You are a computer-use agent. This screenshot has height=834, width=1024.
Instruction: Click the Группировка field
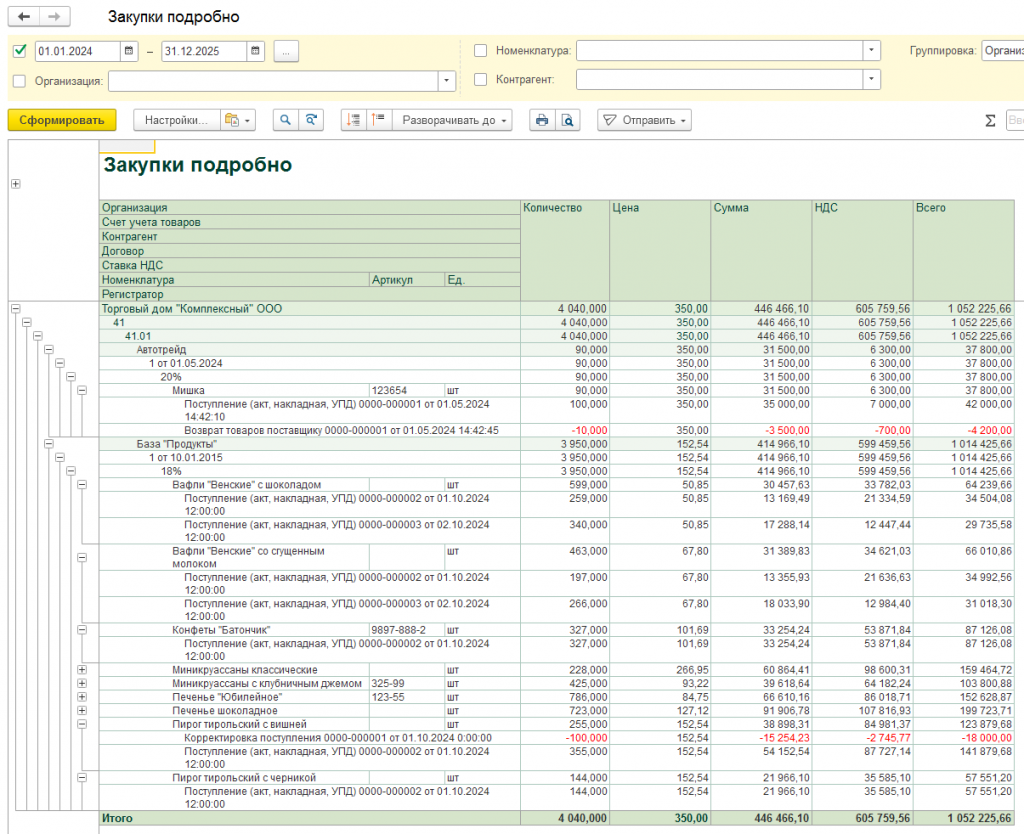pos(1002,50)
